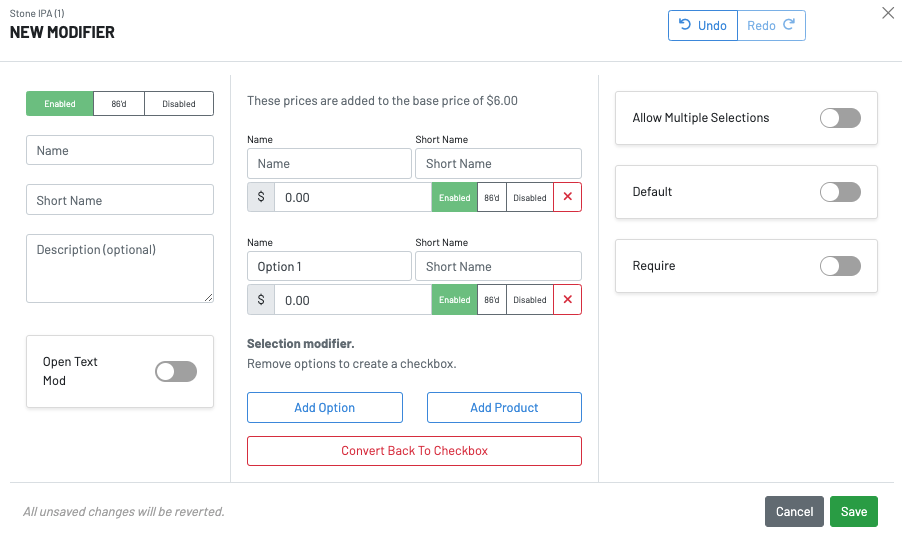Toggle the Open Text Mod switch
The height and width of the screenshot is (541, 902).
tap(176, 372)
